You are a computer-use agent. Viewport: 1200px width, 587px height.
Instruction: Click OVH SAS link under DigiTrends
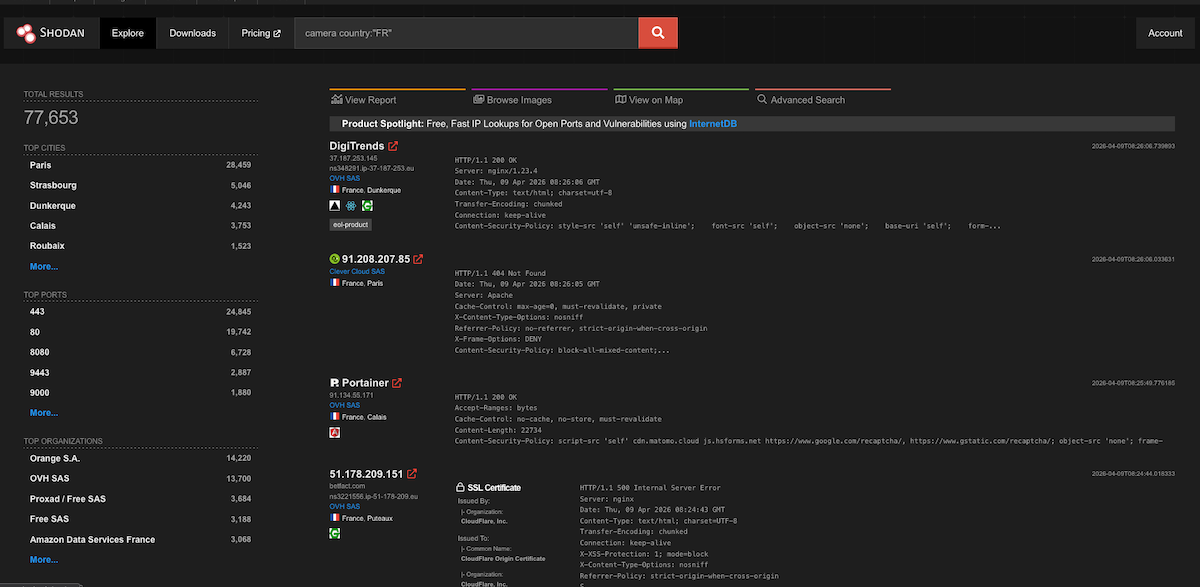tap(345, 177)
